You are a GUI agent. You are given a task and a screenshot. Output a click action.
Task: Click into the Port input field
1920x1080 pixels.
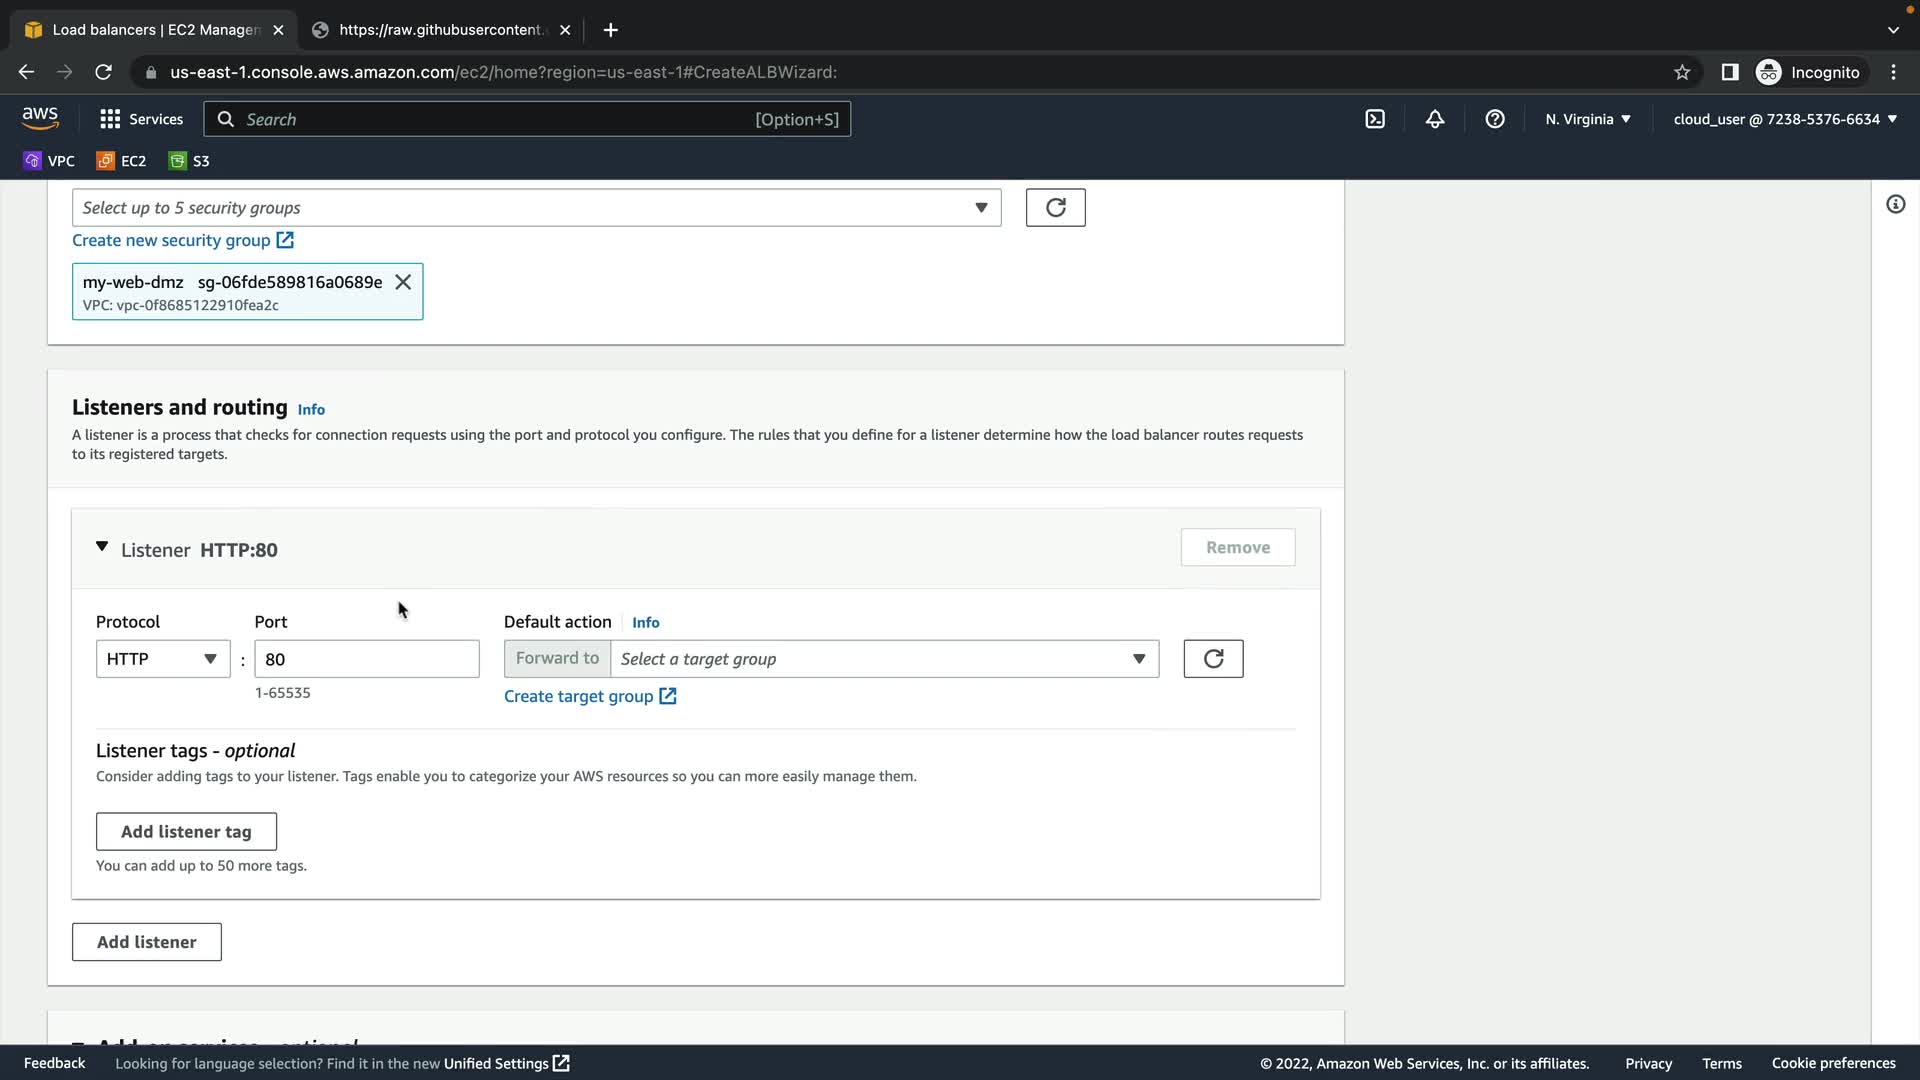pyautogui.click(x=367, y=659)
